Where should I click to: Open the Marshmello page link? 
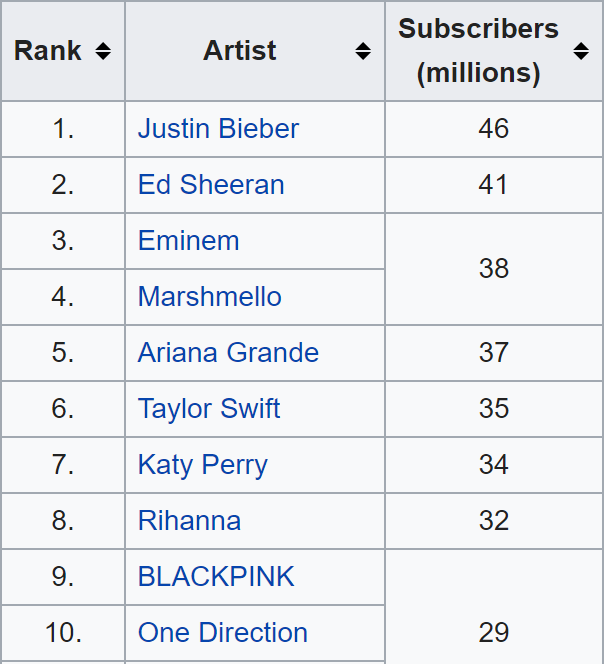[x=210, y=296]
